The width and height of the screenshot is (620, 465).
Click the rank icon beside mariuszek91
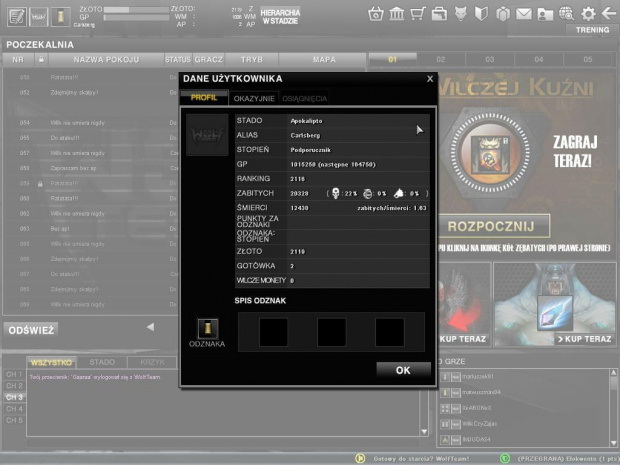tap(445, 377)
